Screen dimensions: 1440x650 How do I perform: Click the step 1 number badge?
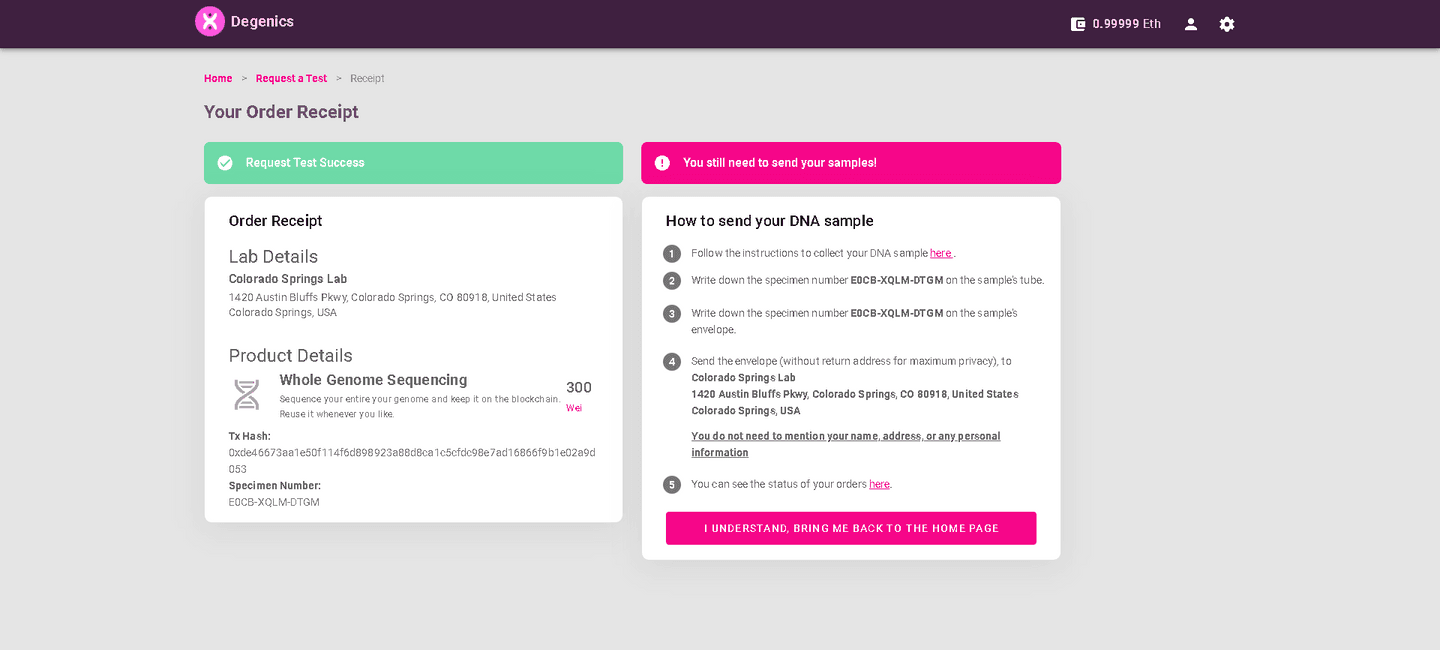coord(672,254)
